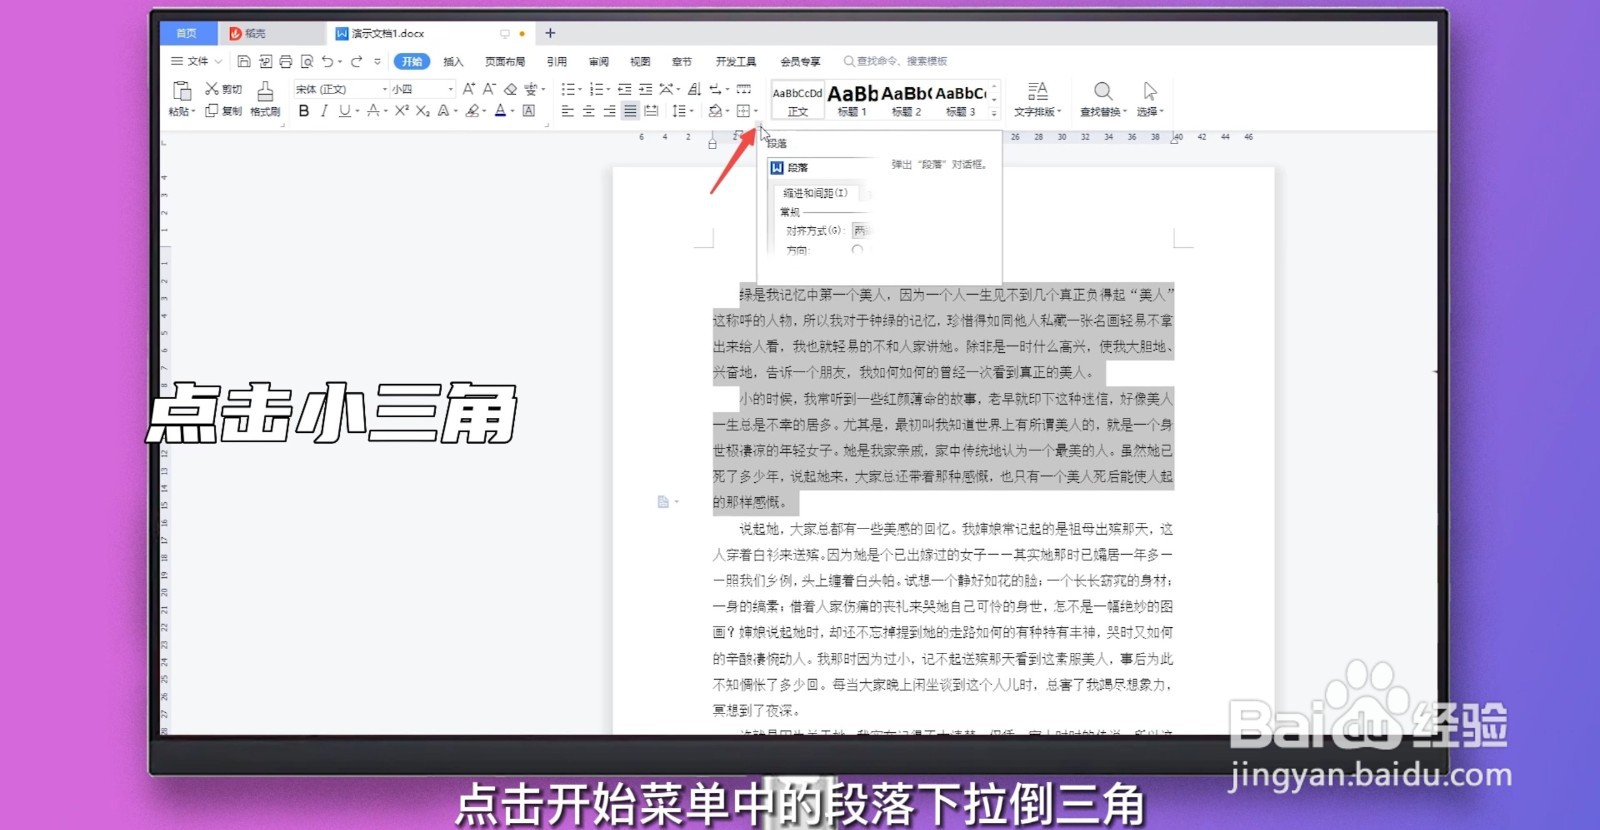
Task: Click the Distributed alignment icon
Action: pos(651,111)
